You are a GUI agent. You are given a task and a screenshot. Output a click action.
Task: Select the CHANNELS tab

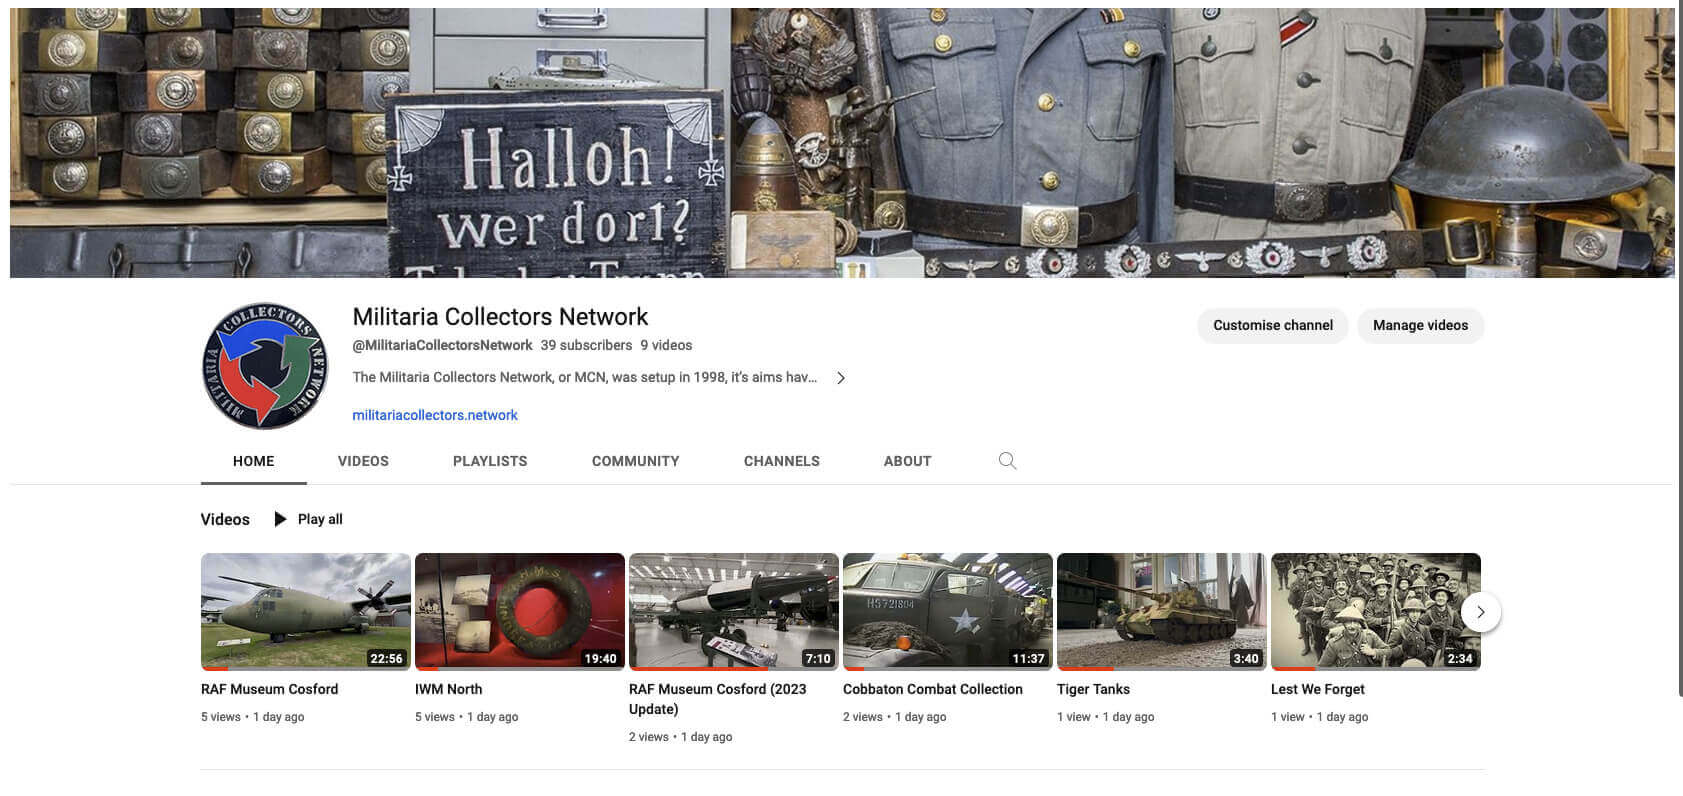(x=782, y=461)
